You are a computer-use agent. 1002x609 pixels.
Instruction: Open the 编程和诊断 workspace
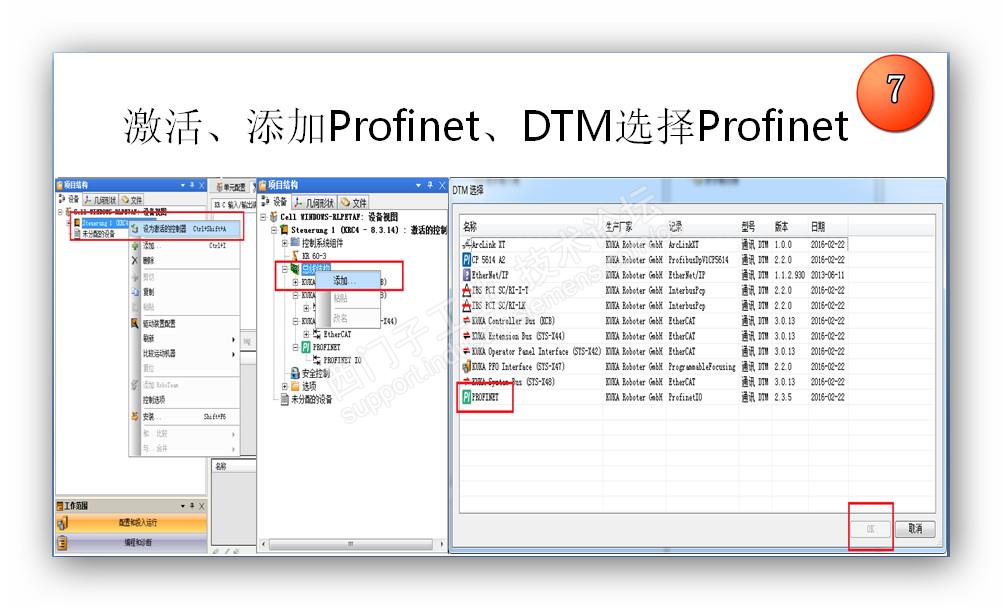coord(132,543)
